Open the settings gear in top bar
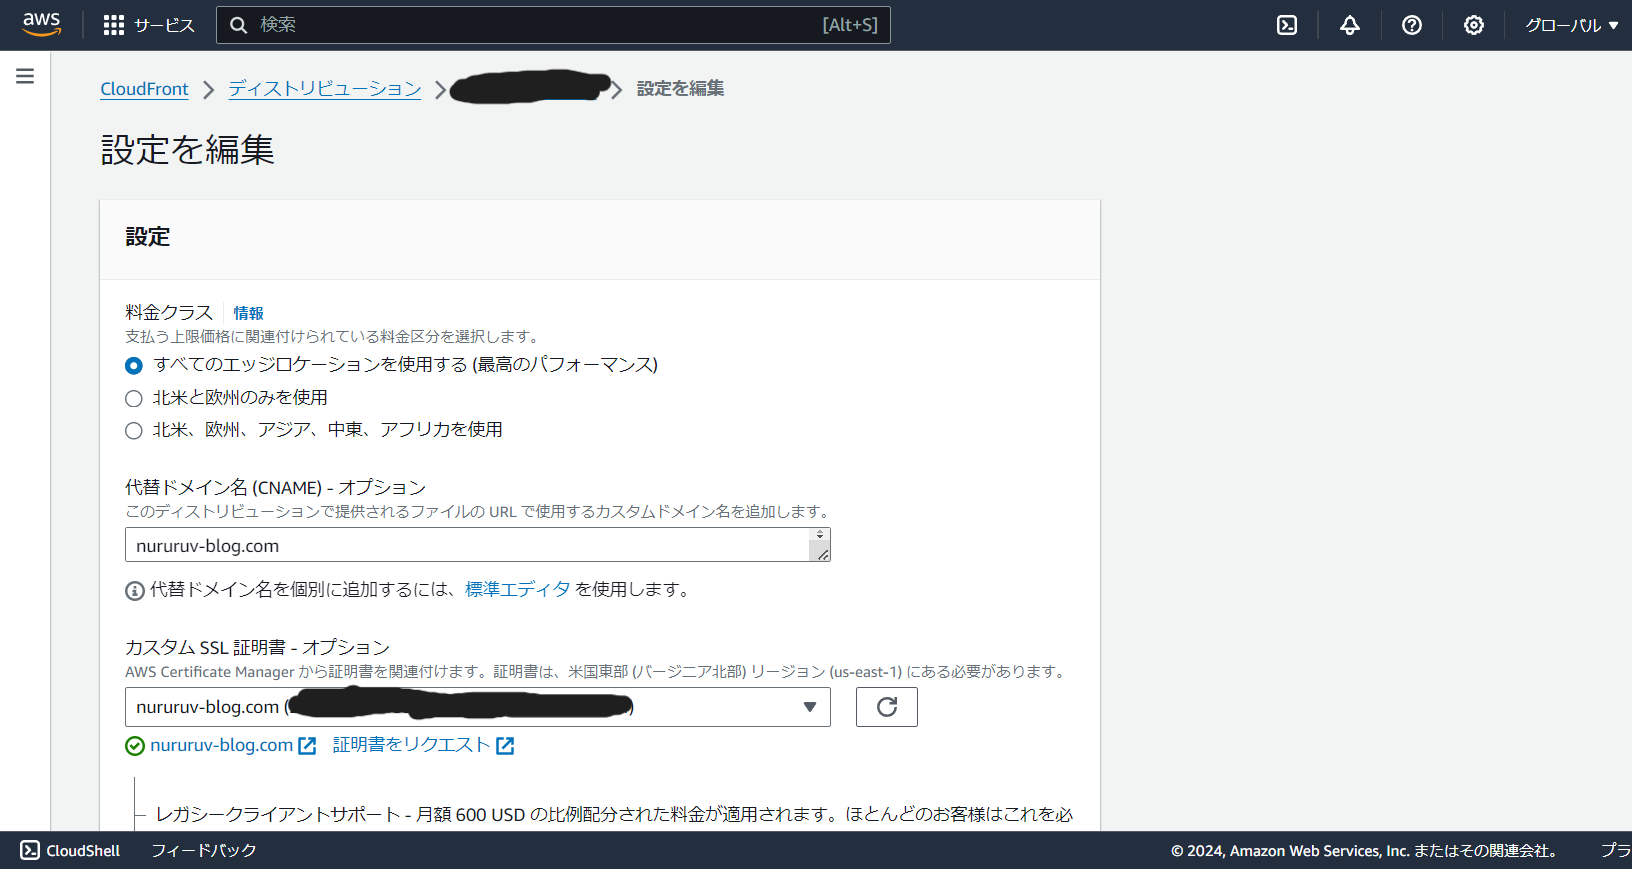This screenshot has height=869, width=1632. [x=1474, y=25]
